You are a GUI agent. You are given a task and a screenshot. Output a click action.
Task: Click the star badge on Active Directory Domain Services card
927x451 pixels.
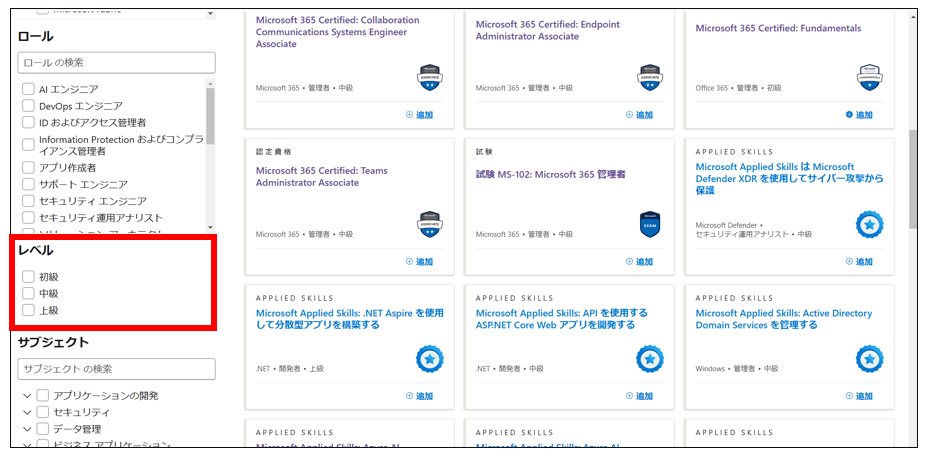(870, 359)
